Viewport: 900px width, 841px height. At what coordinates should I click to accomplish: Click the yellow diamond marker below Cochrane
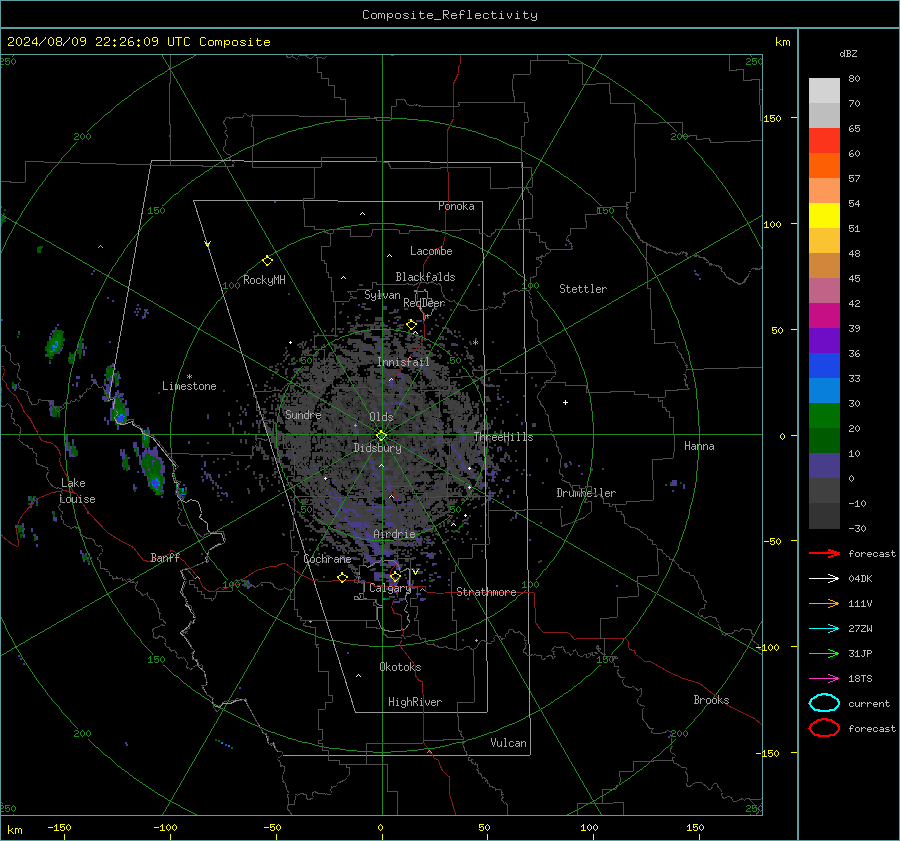(x=342, y=578)
